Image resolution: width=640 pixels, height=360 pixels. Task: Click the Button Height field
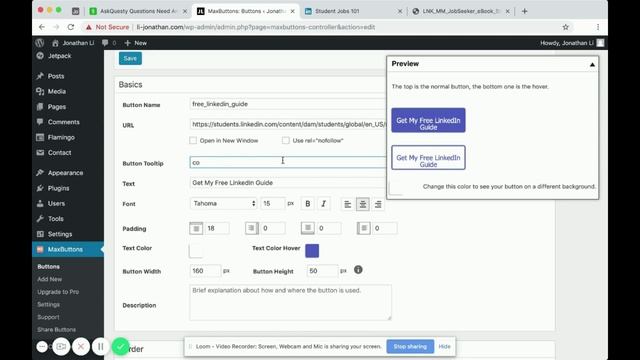point(322,271)
